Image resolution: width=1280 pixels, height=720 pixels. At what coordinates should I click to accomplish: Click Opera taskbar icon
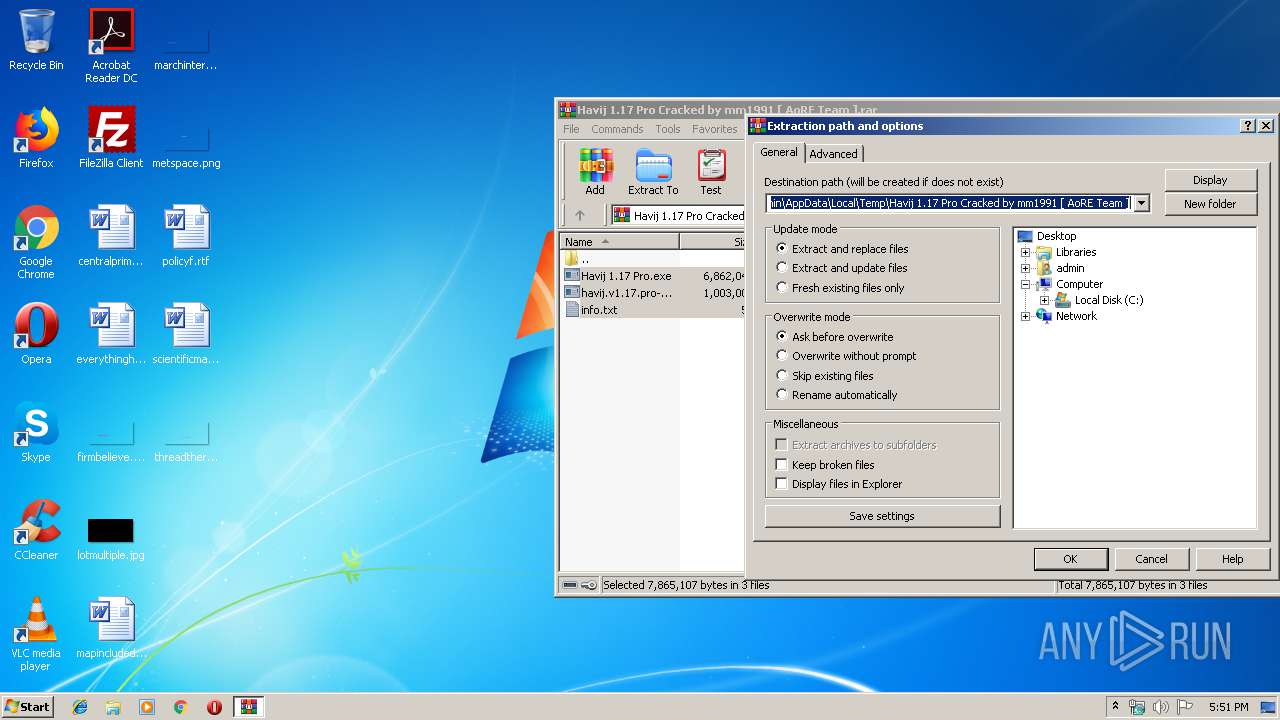coord(214,707)
